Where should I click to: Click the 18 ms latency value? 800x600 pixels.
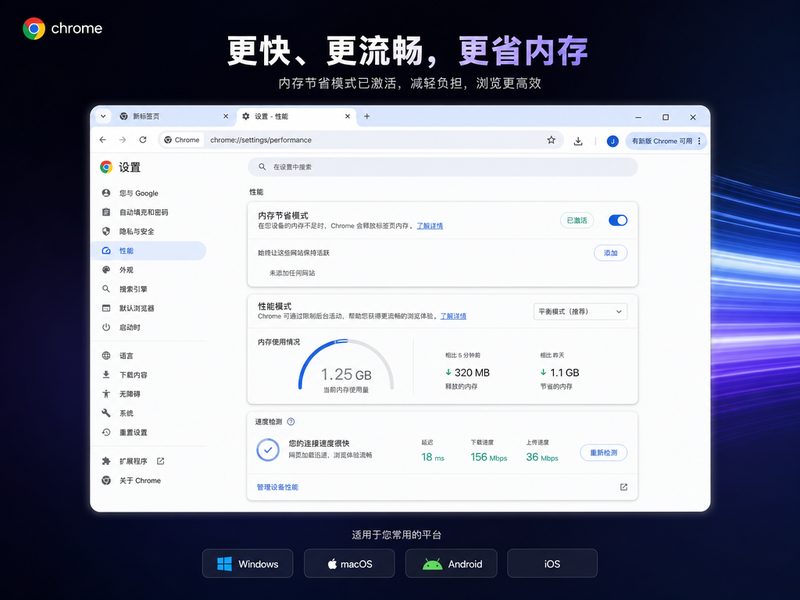tap(433, 457)
